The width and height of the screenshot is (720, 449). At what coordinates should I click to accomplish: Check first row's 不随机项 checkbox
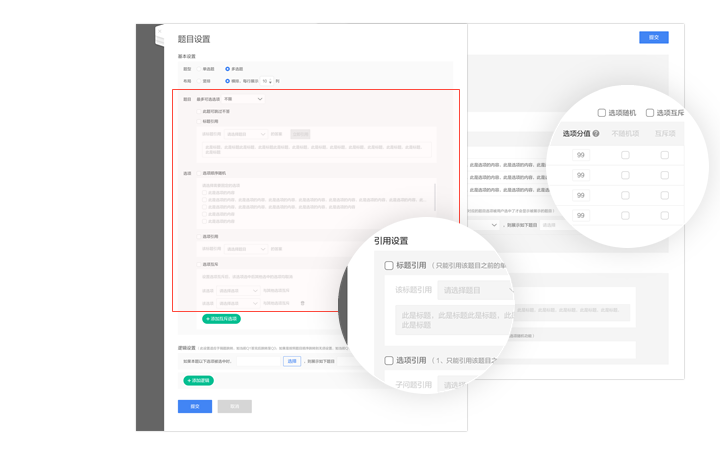pyautogui.click(x=625, y=155)
